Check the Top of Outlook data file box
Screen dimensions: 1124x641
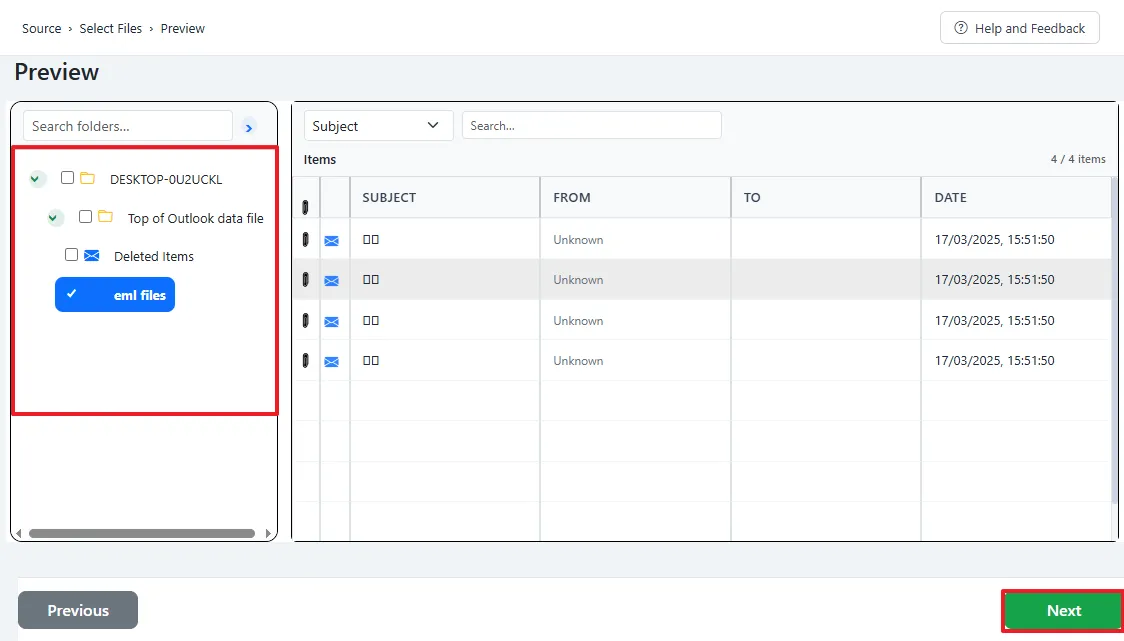coord(85,217)
